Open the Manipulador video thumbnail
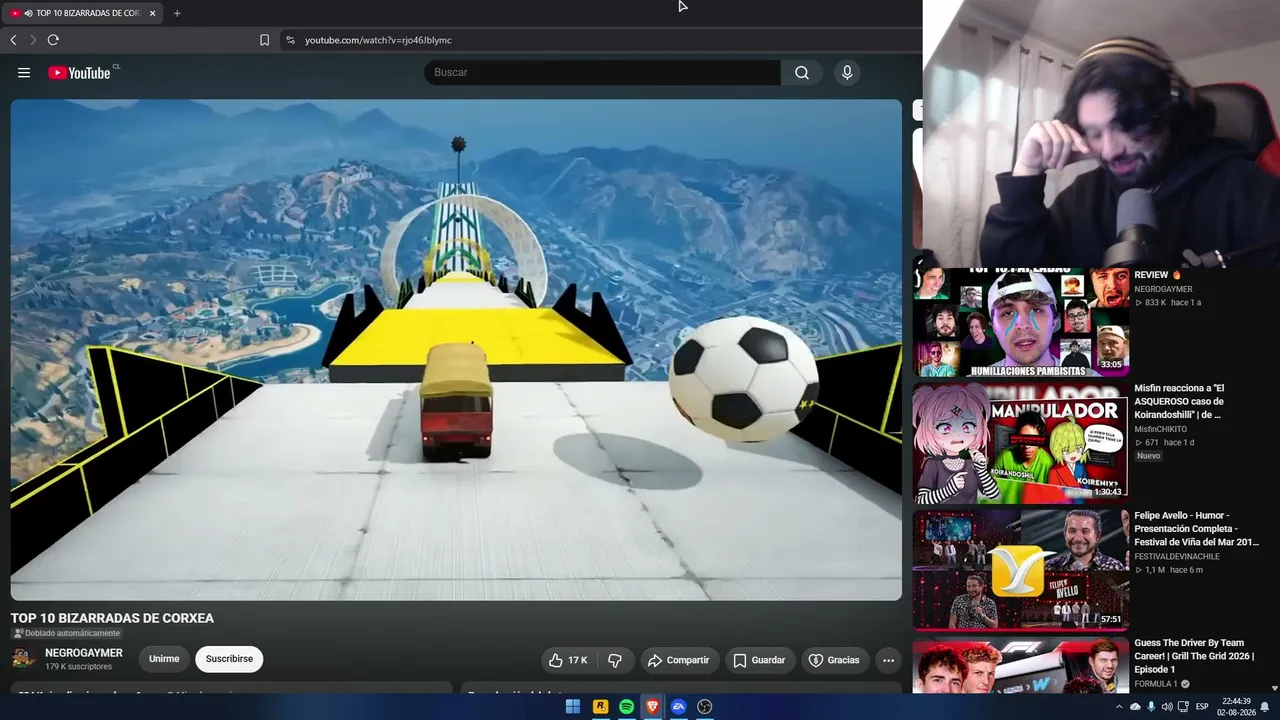The width and height of the screenshot is (1280, 720). click(1021, 442)
